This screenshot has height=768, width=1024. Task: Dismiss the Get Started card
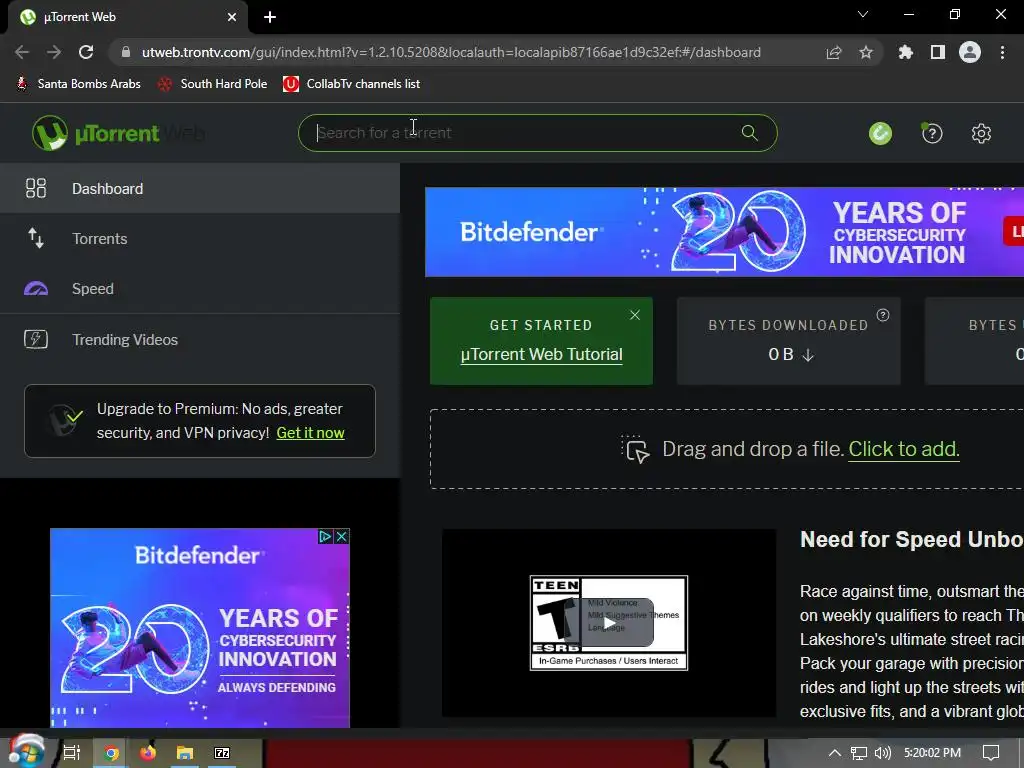coord(635,315)
